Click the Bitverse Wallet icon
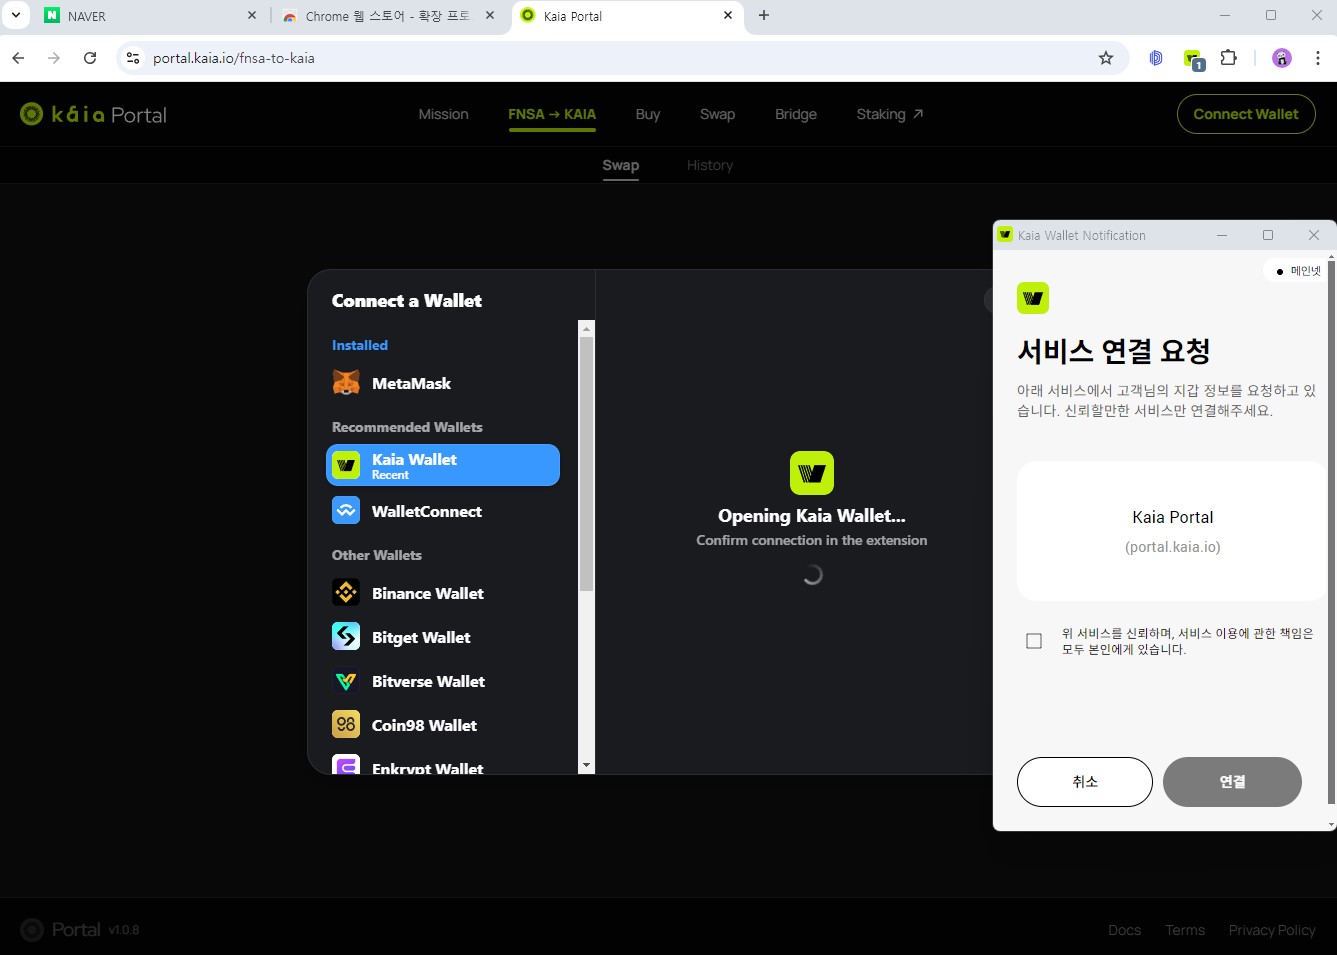1337x955 pixels. (346, 680)
